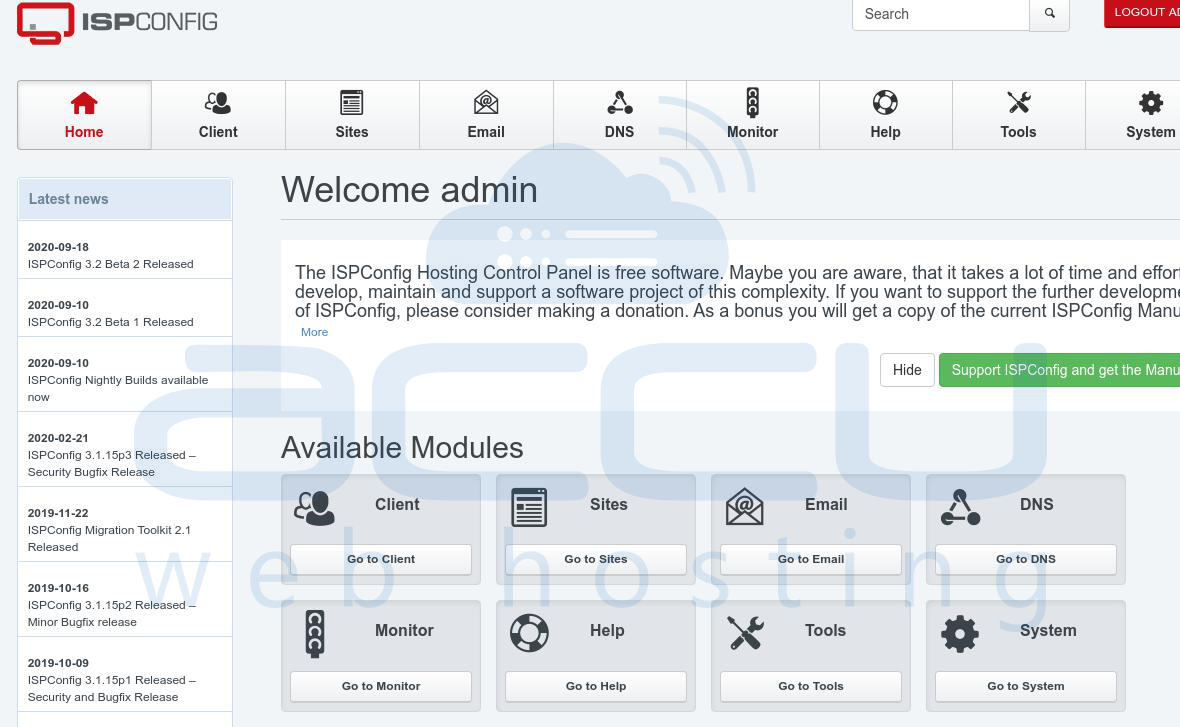Open the System tab label
The image size is (1180, 727).
click(x=1151, y=132)
